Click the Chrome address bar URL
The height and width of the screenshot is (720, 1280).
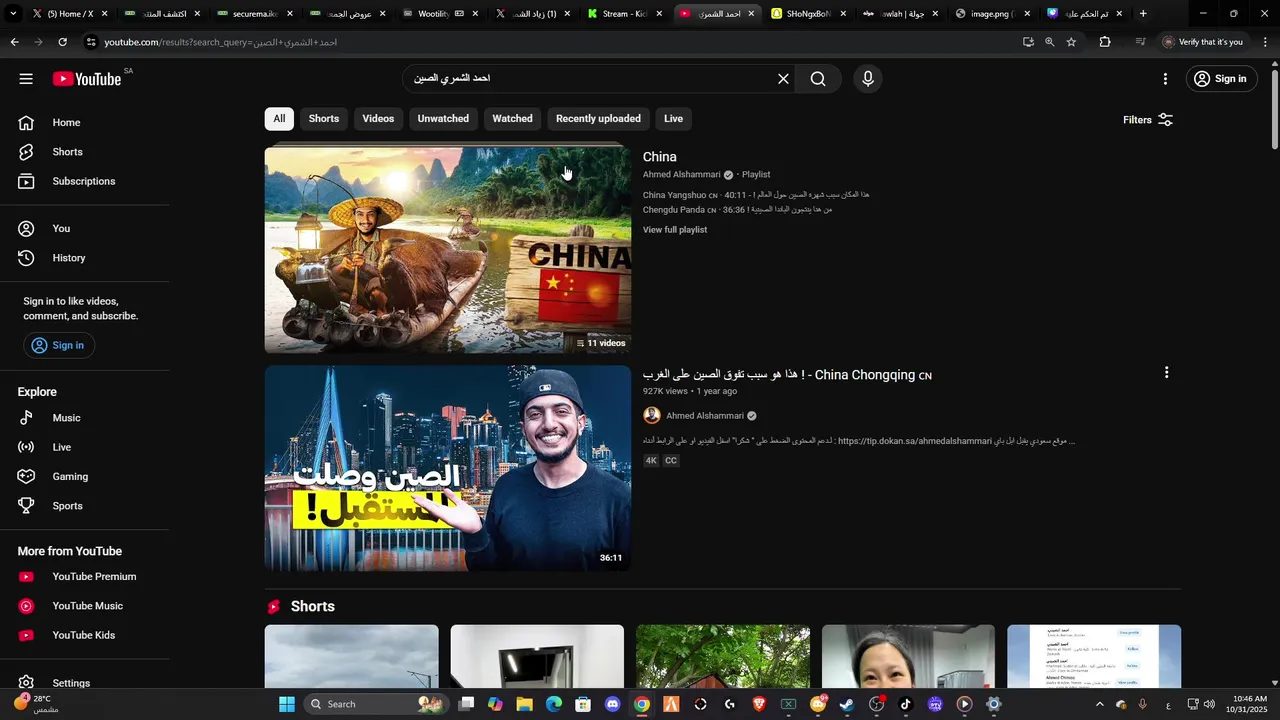coord(220,42)
